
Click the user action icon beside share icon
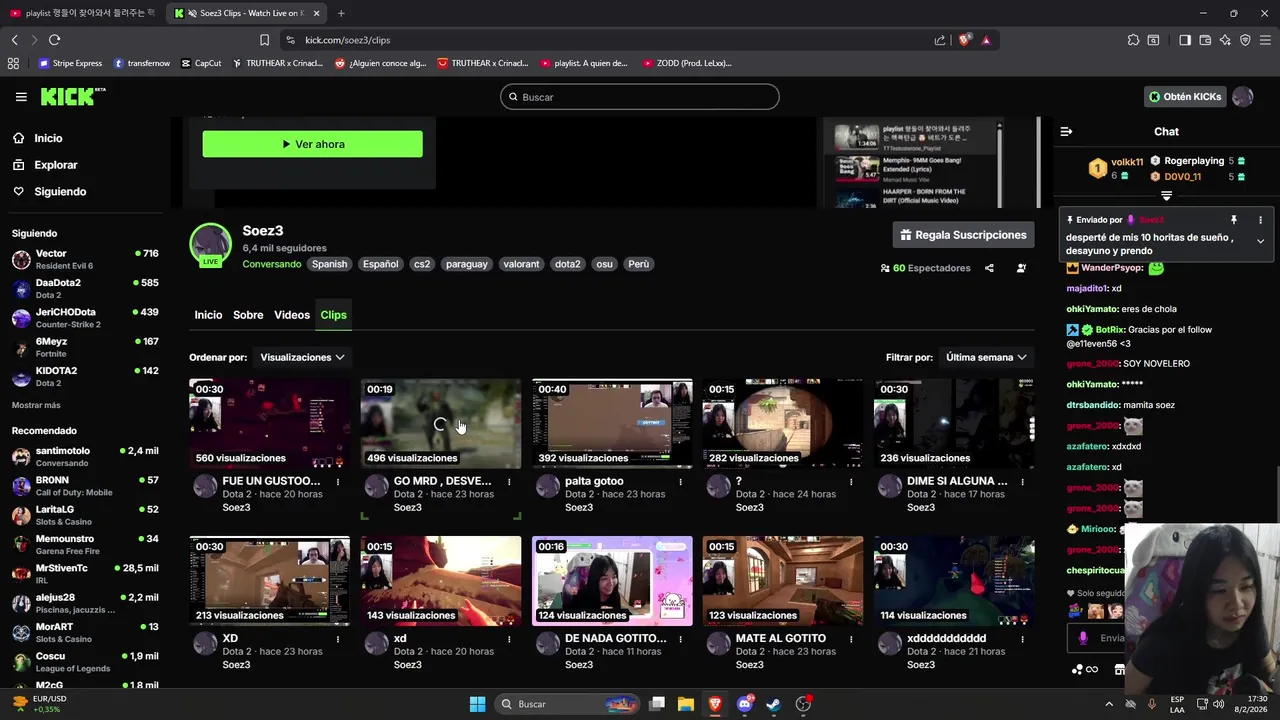(x=1021, y=268)
